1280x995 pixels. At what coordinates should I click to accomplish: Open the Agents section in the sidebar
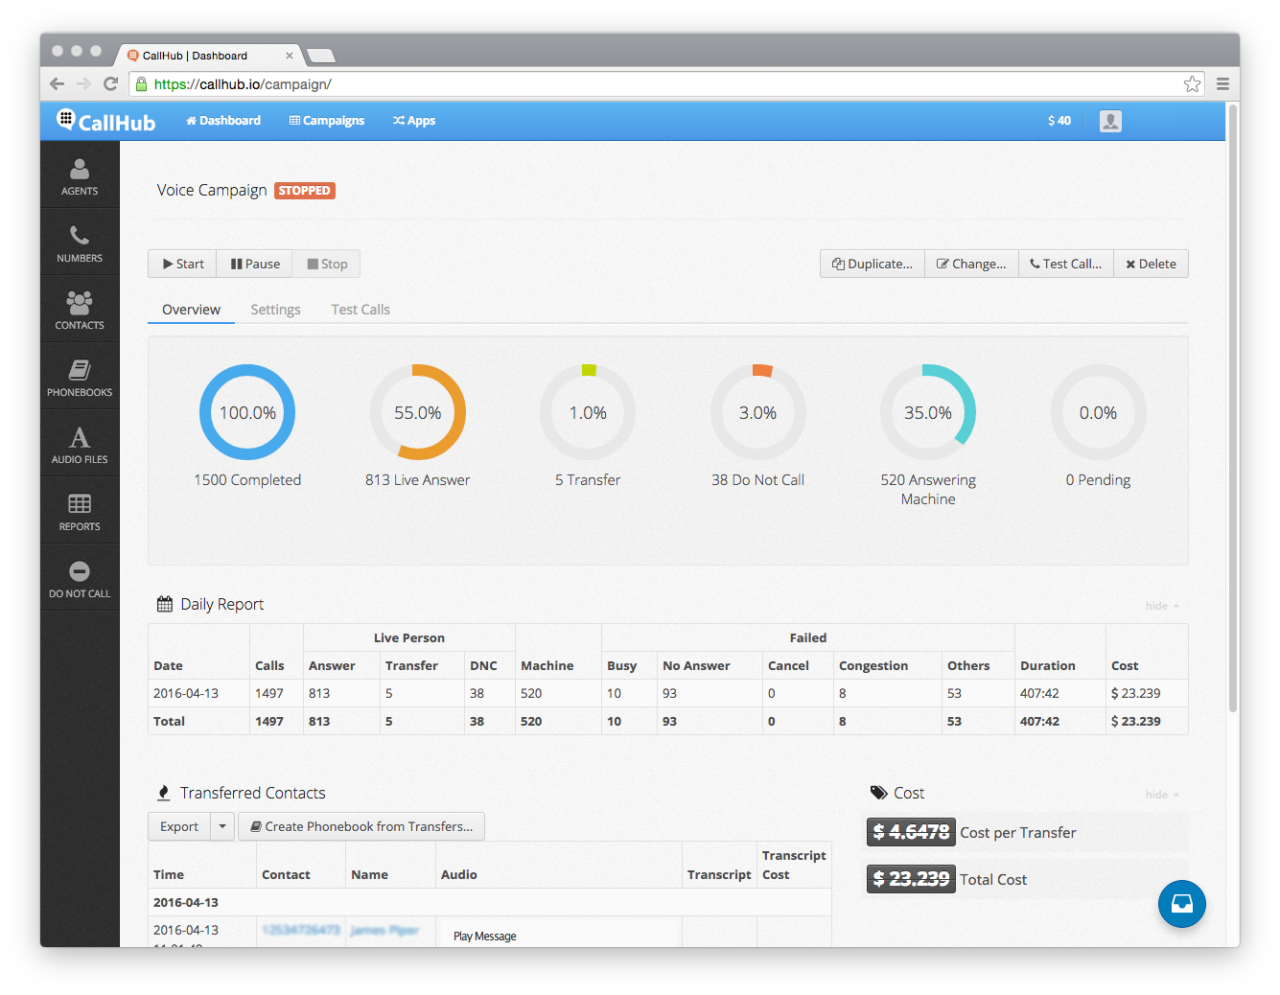click(x=79, y=175)
